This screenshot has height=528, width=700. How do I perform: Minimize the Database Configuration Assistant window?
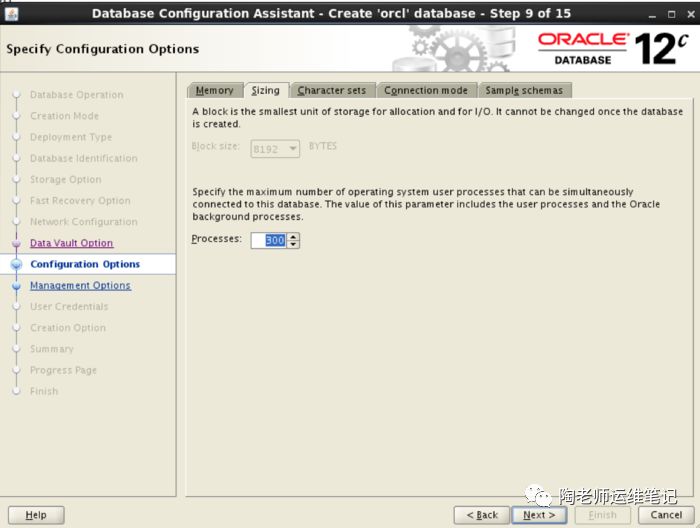[x=652, y=14]
